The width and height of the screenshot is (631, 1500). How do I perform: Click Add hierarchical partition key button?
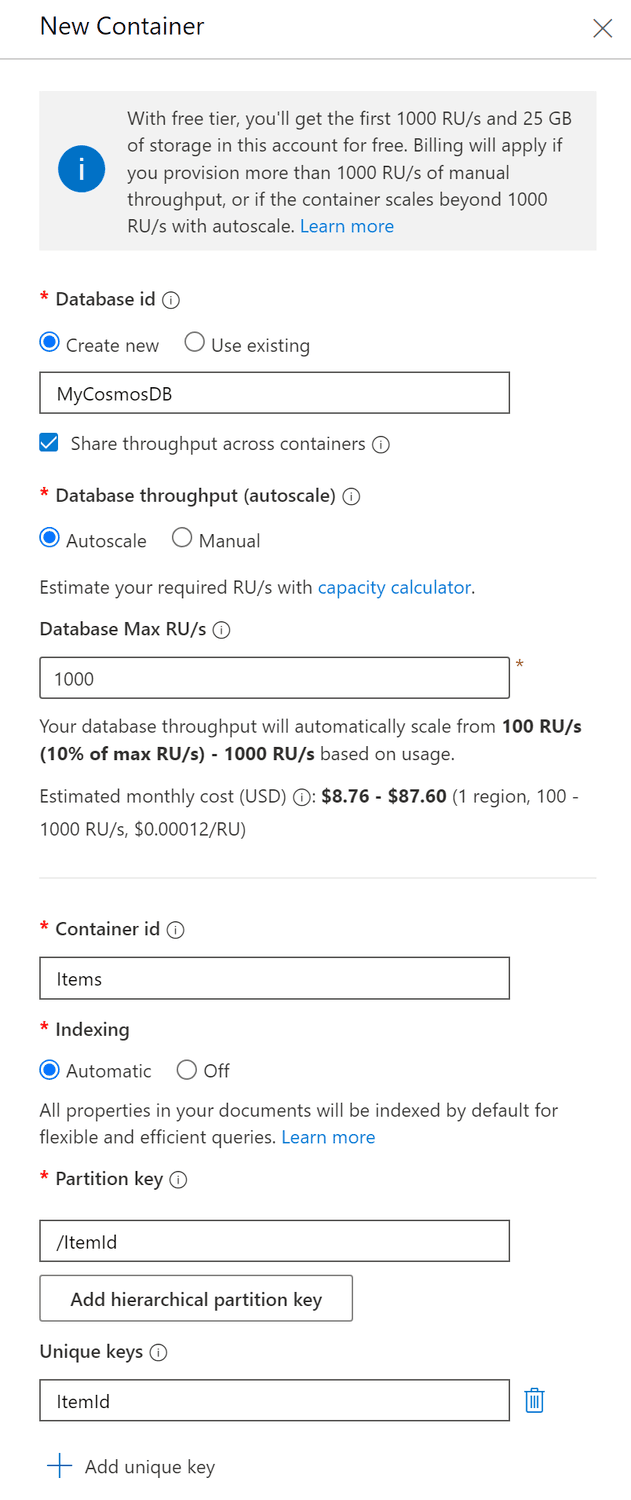pos(196,1299)
